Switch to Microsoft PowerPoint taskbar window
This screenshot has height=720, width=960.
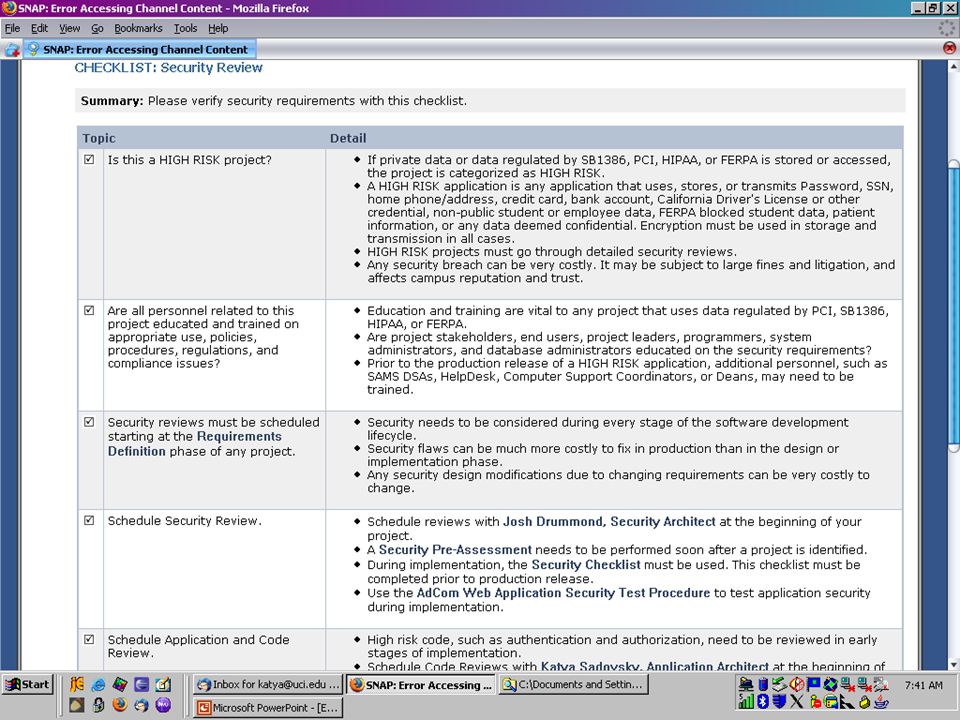pyautogui.click(x=268, y=707)
